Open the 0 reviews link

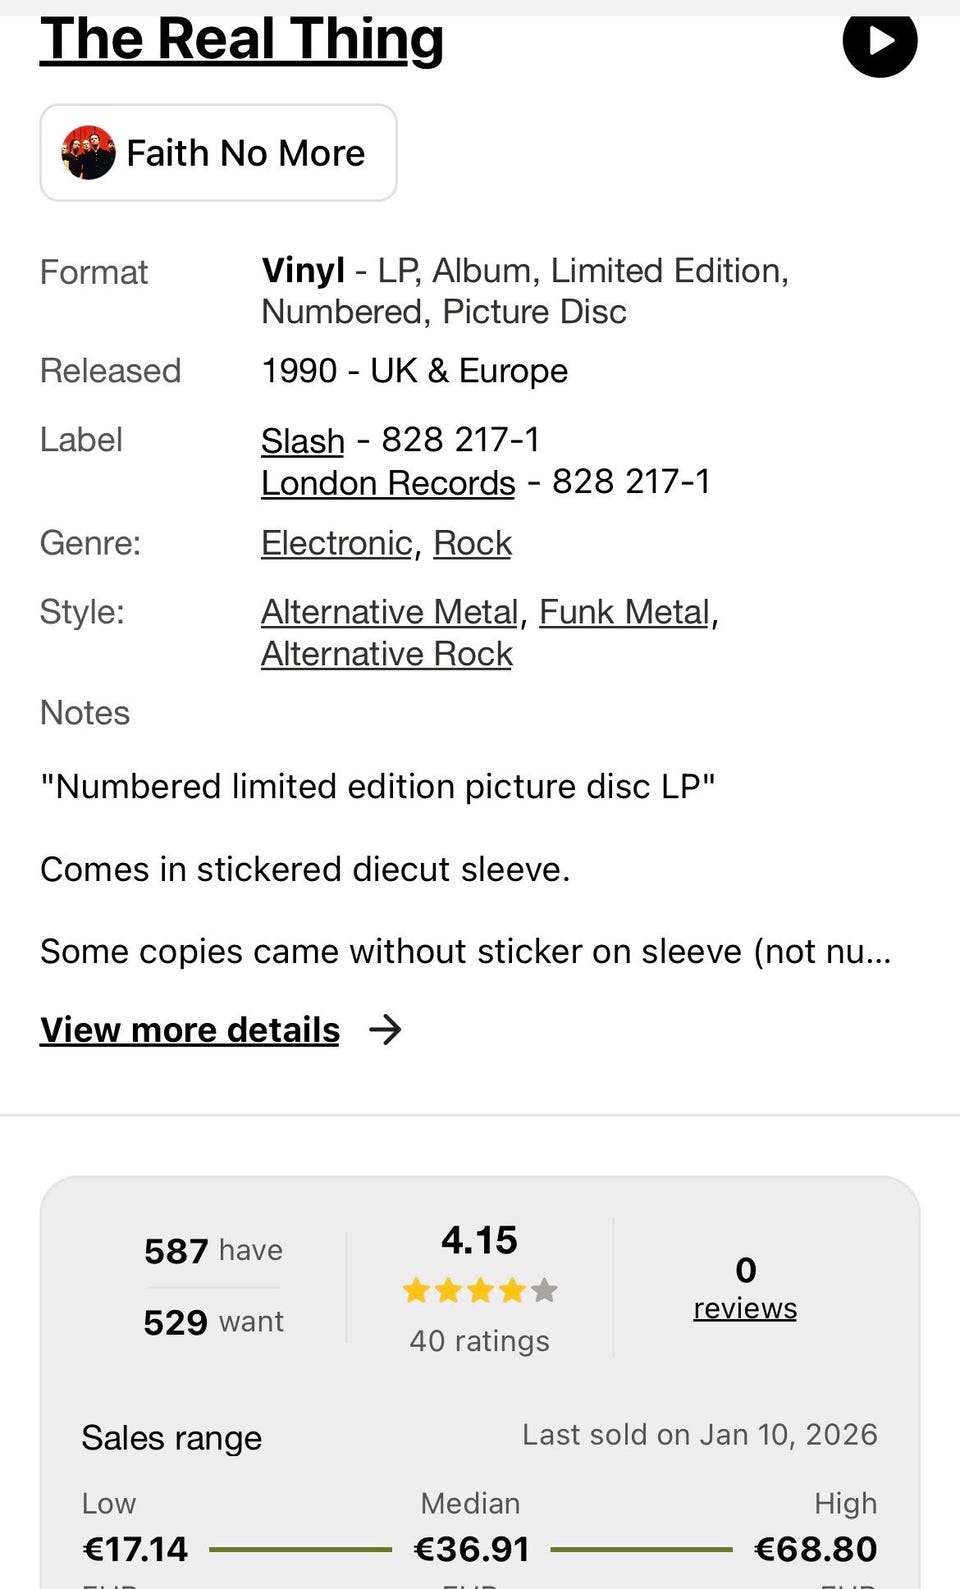point(745,1308)
